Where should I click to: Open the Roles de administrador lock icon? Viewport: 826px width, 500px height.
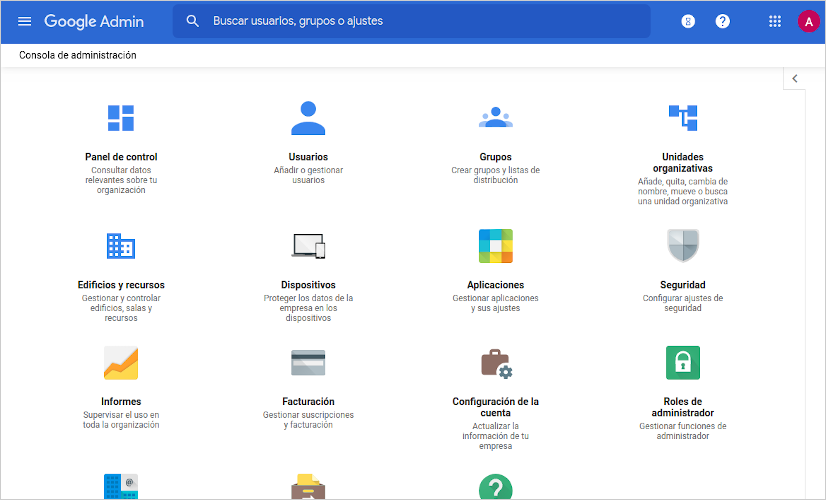pos(683,363)
